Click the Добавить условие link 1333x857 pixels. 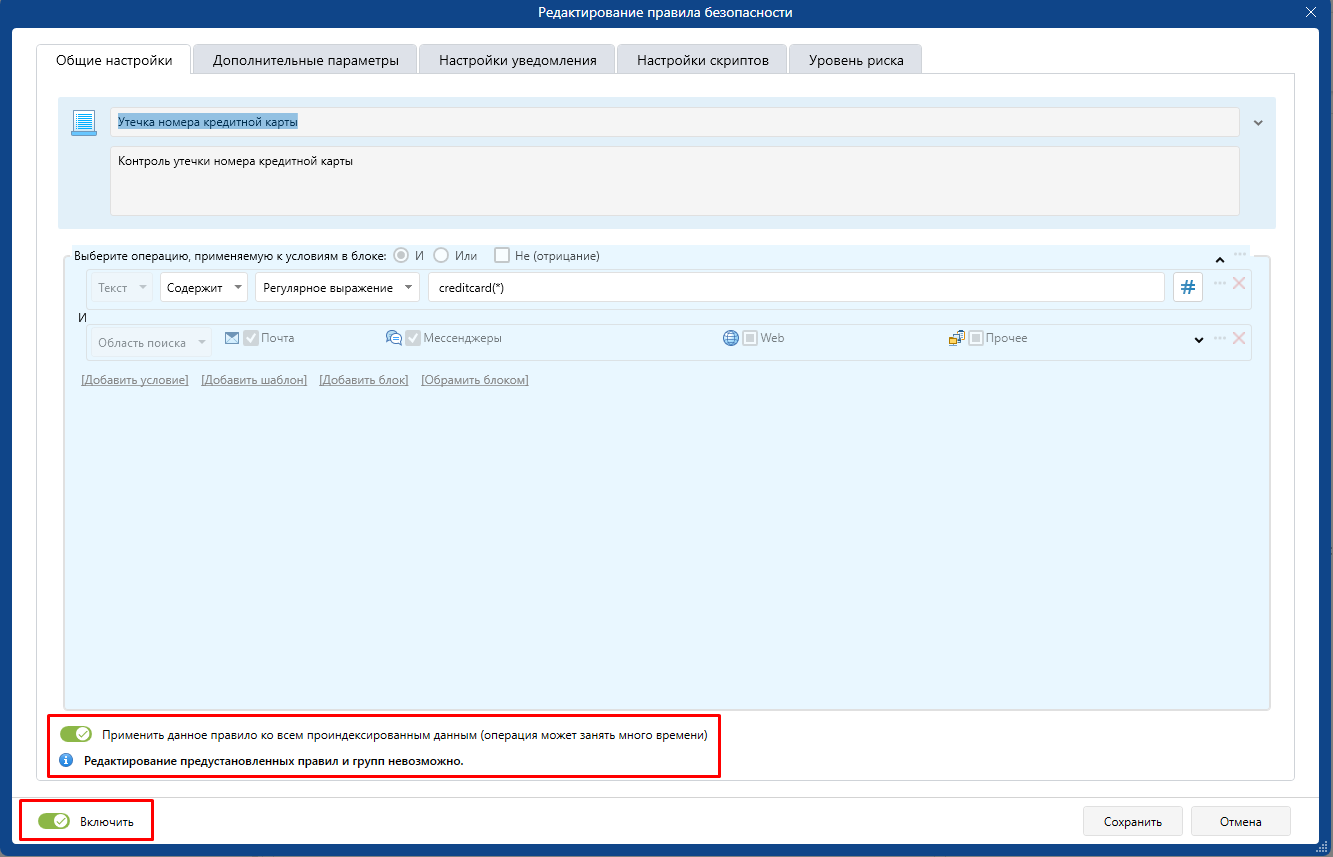coord(135,380)
